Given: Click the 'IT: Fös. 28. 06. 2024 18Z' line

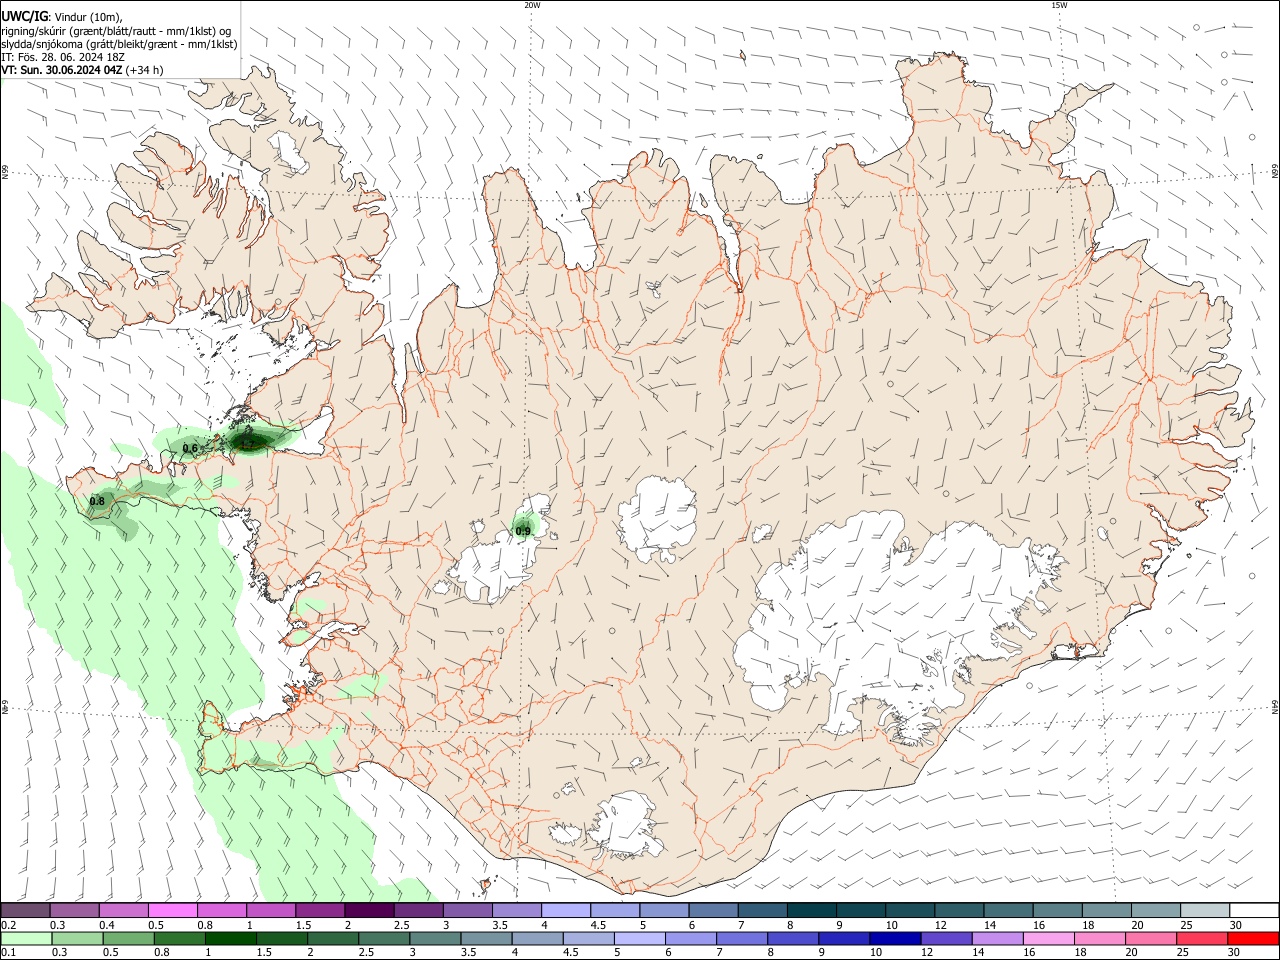Looking at the screenshot, I should click(x=62, y=57).
